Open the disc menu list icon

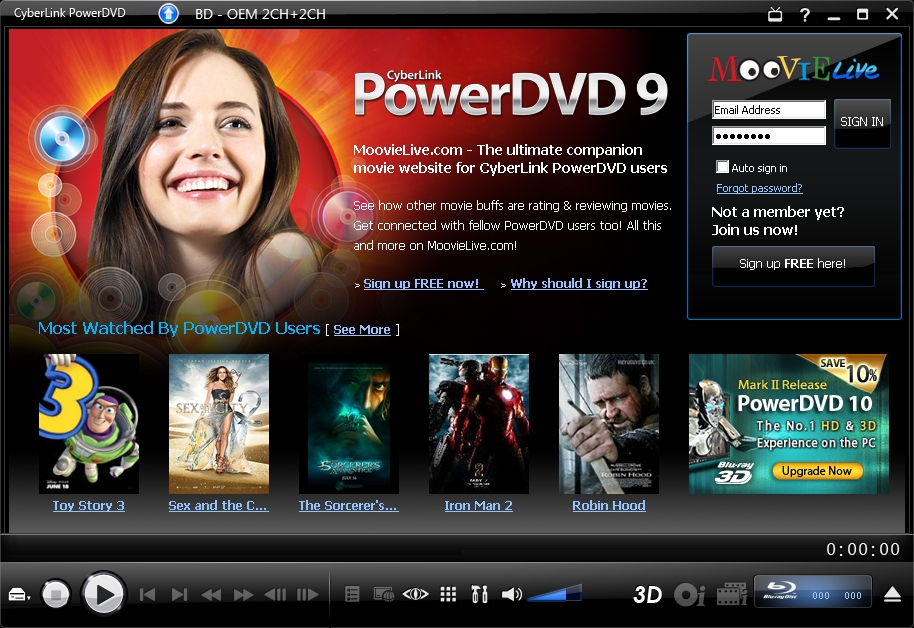point(352,594)
